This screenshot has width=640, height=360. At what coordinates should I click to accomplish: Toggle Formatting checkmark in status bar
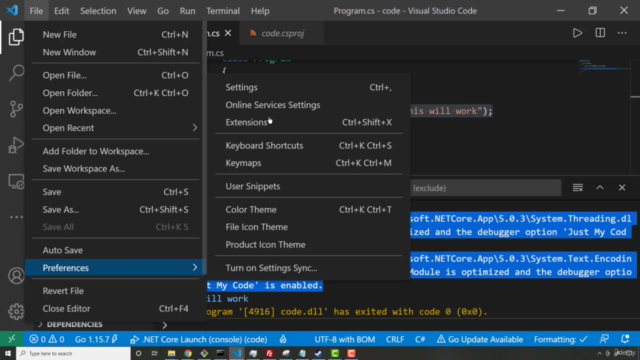pos(561,339)
